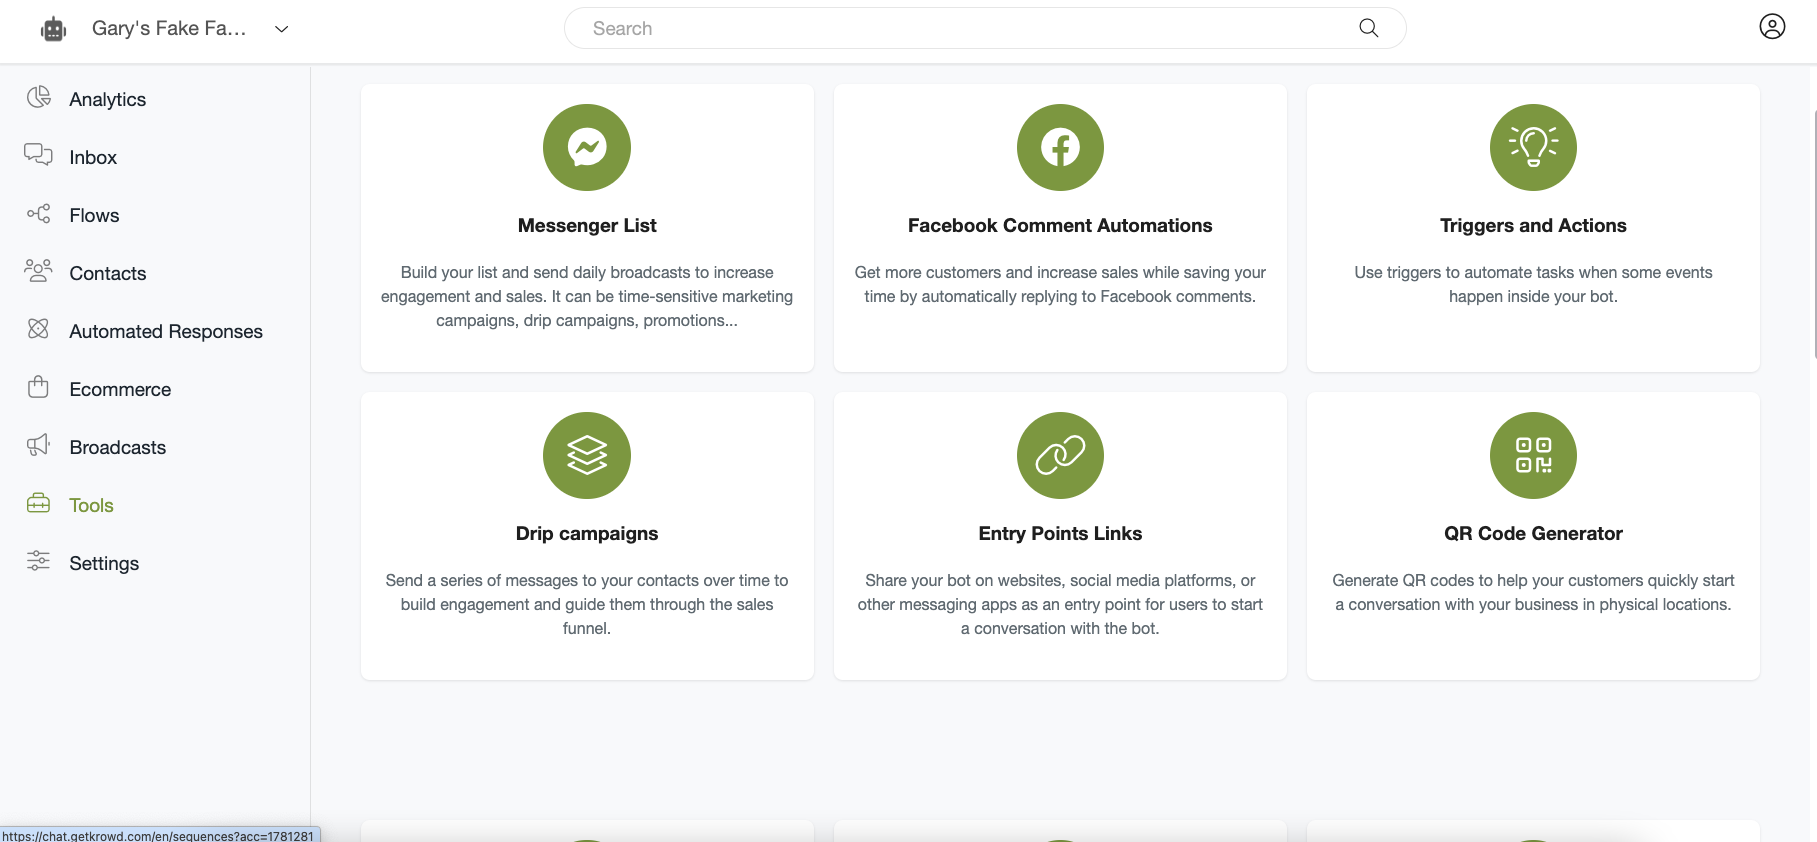Open Ecommerce from sidebar
Screen dimensions: 1817x842
tap(120, 389)
